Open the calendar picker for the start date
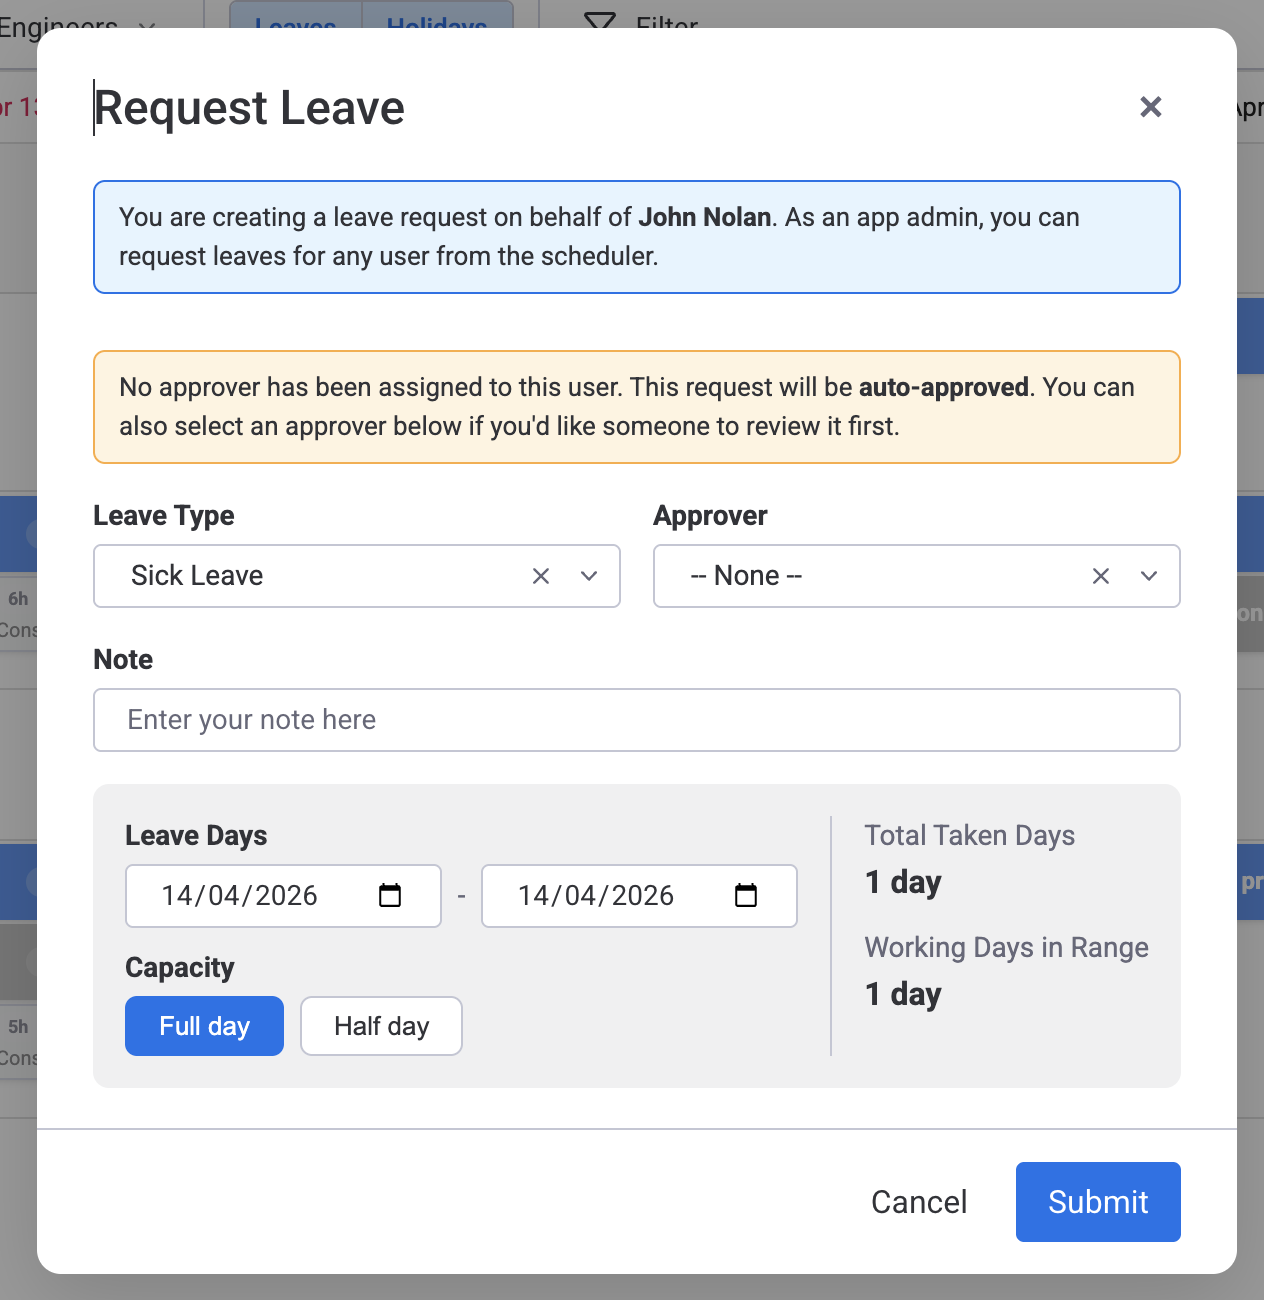The width and height of the screenshot is (1264, 1300). (390, 896)
